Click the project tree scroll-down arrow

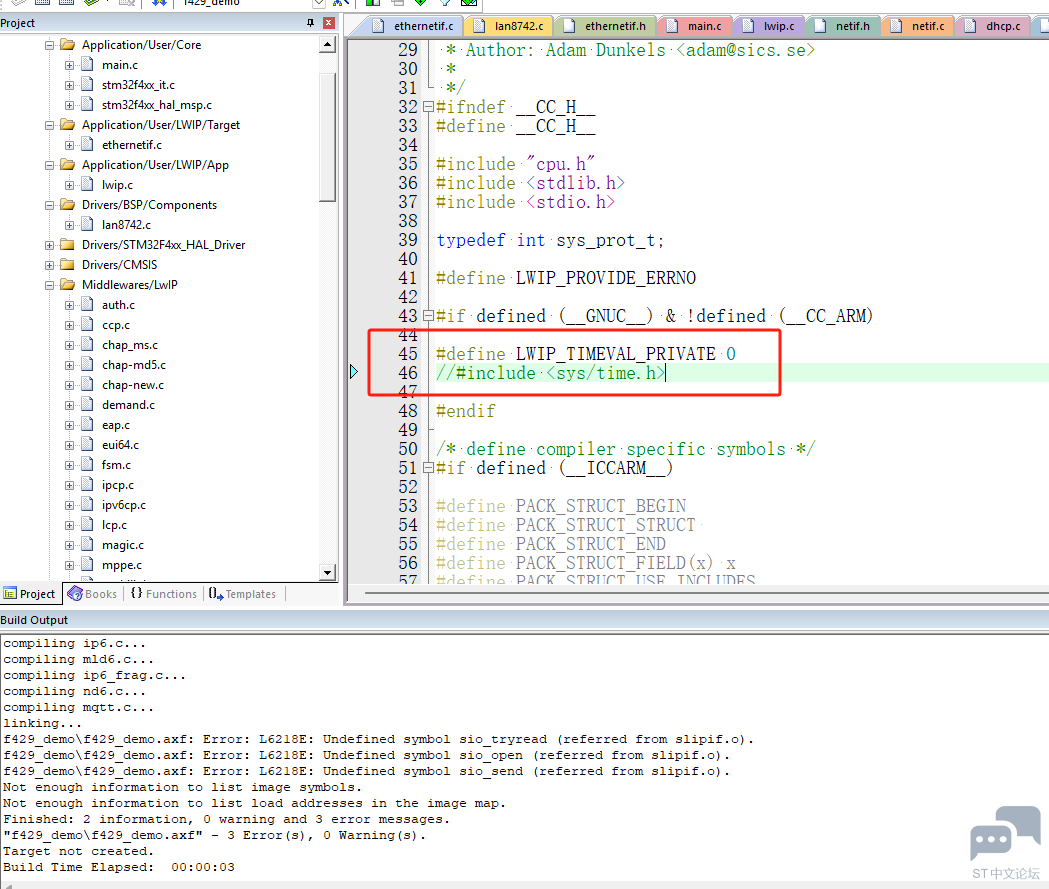327,572
